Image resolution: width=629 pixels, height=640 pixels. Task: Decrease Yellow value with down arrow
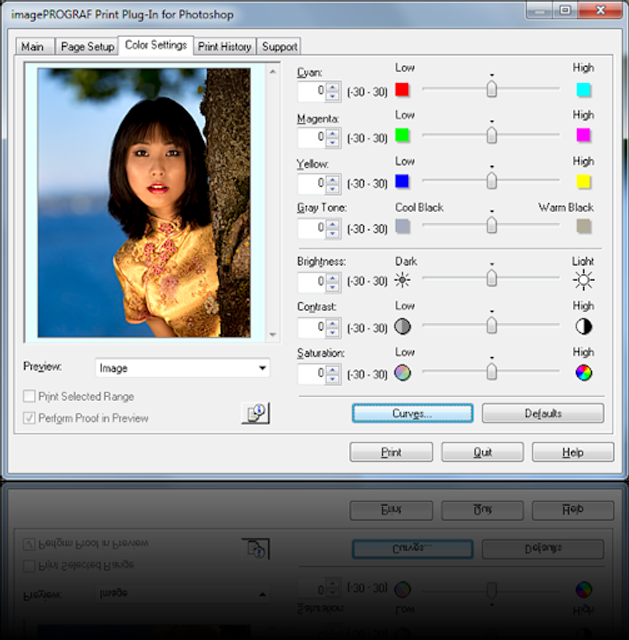click(x=333, y=189)
